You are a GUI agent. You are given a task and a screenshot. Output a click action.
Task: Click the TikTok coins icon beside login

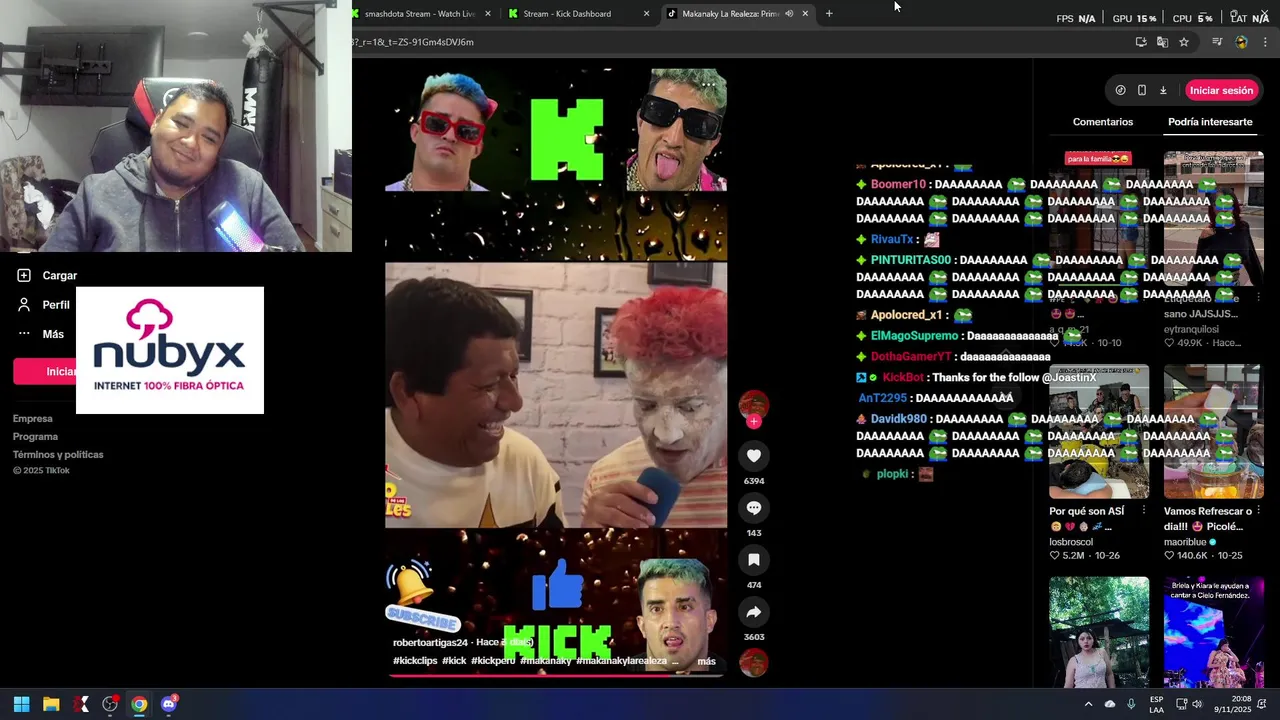coord(1120,90)
